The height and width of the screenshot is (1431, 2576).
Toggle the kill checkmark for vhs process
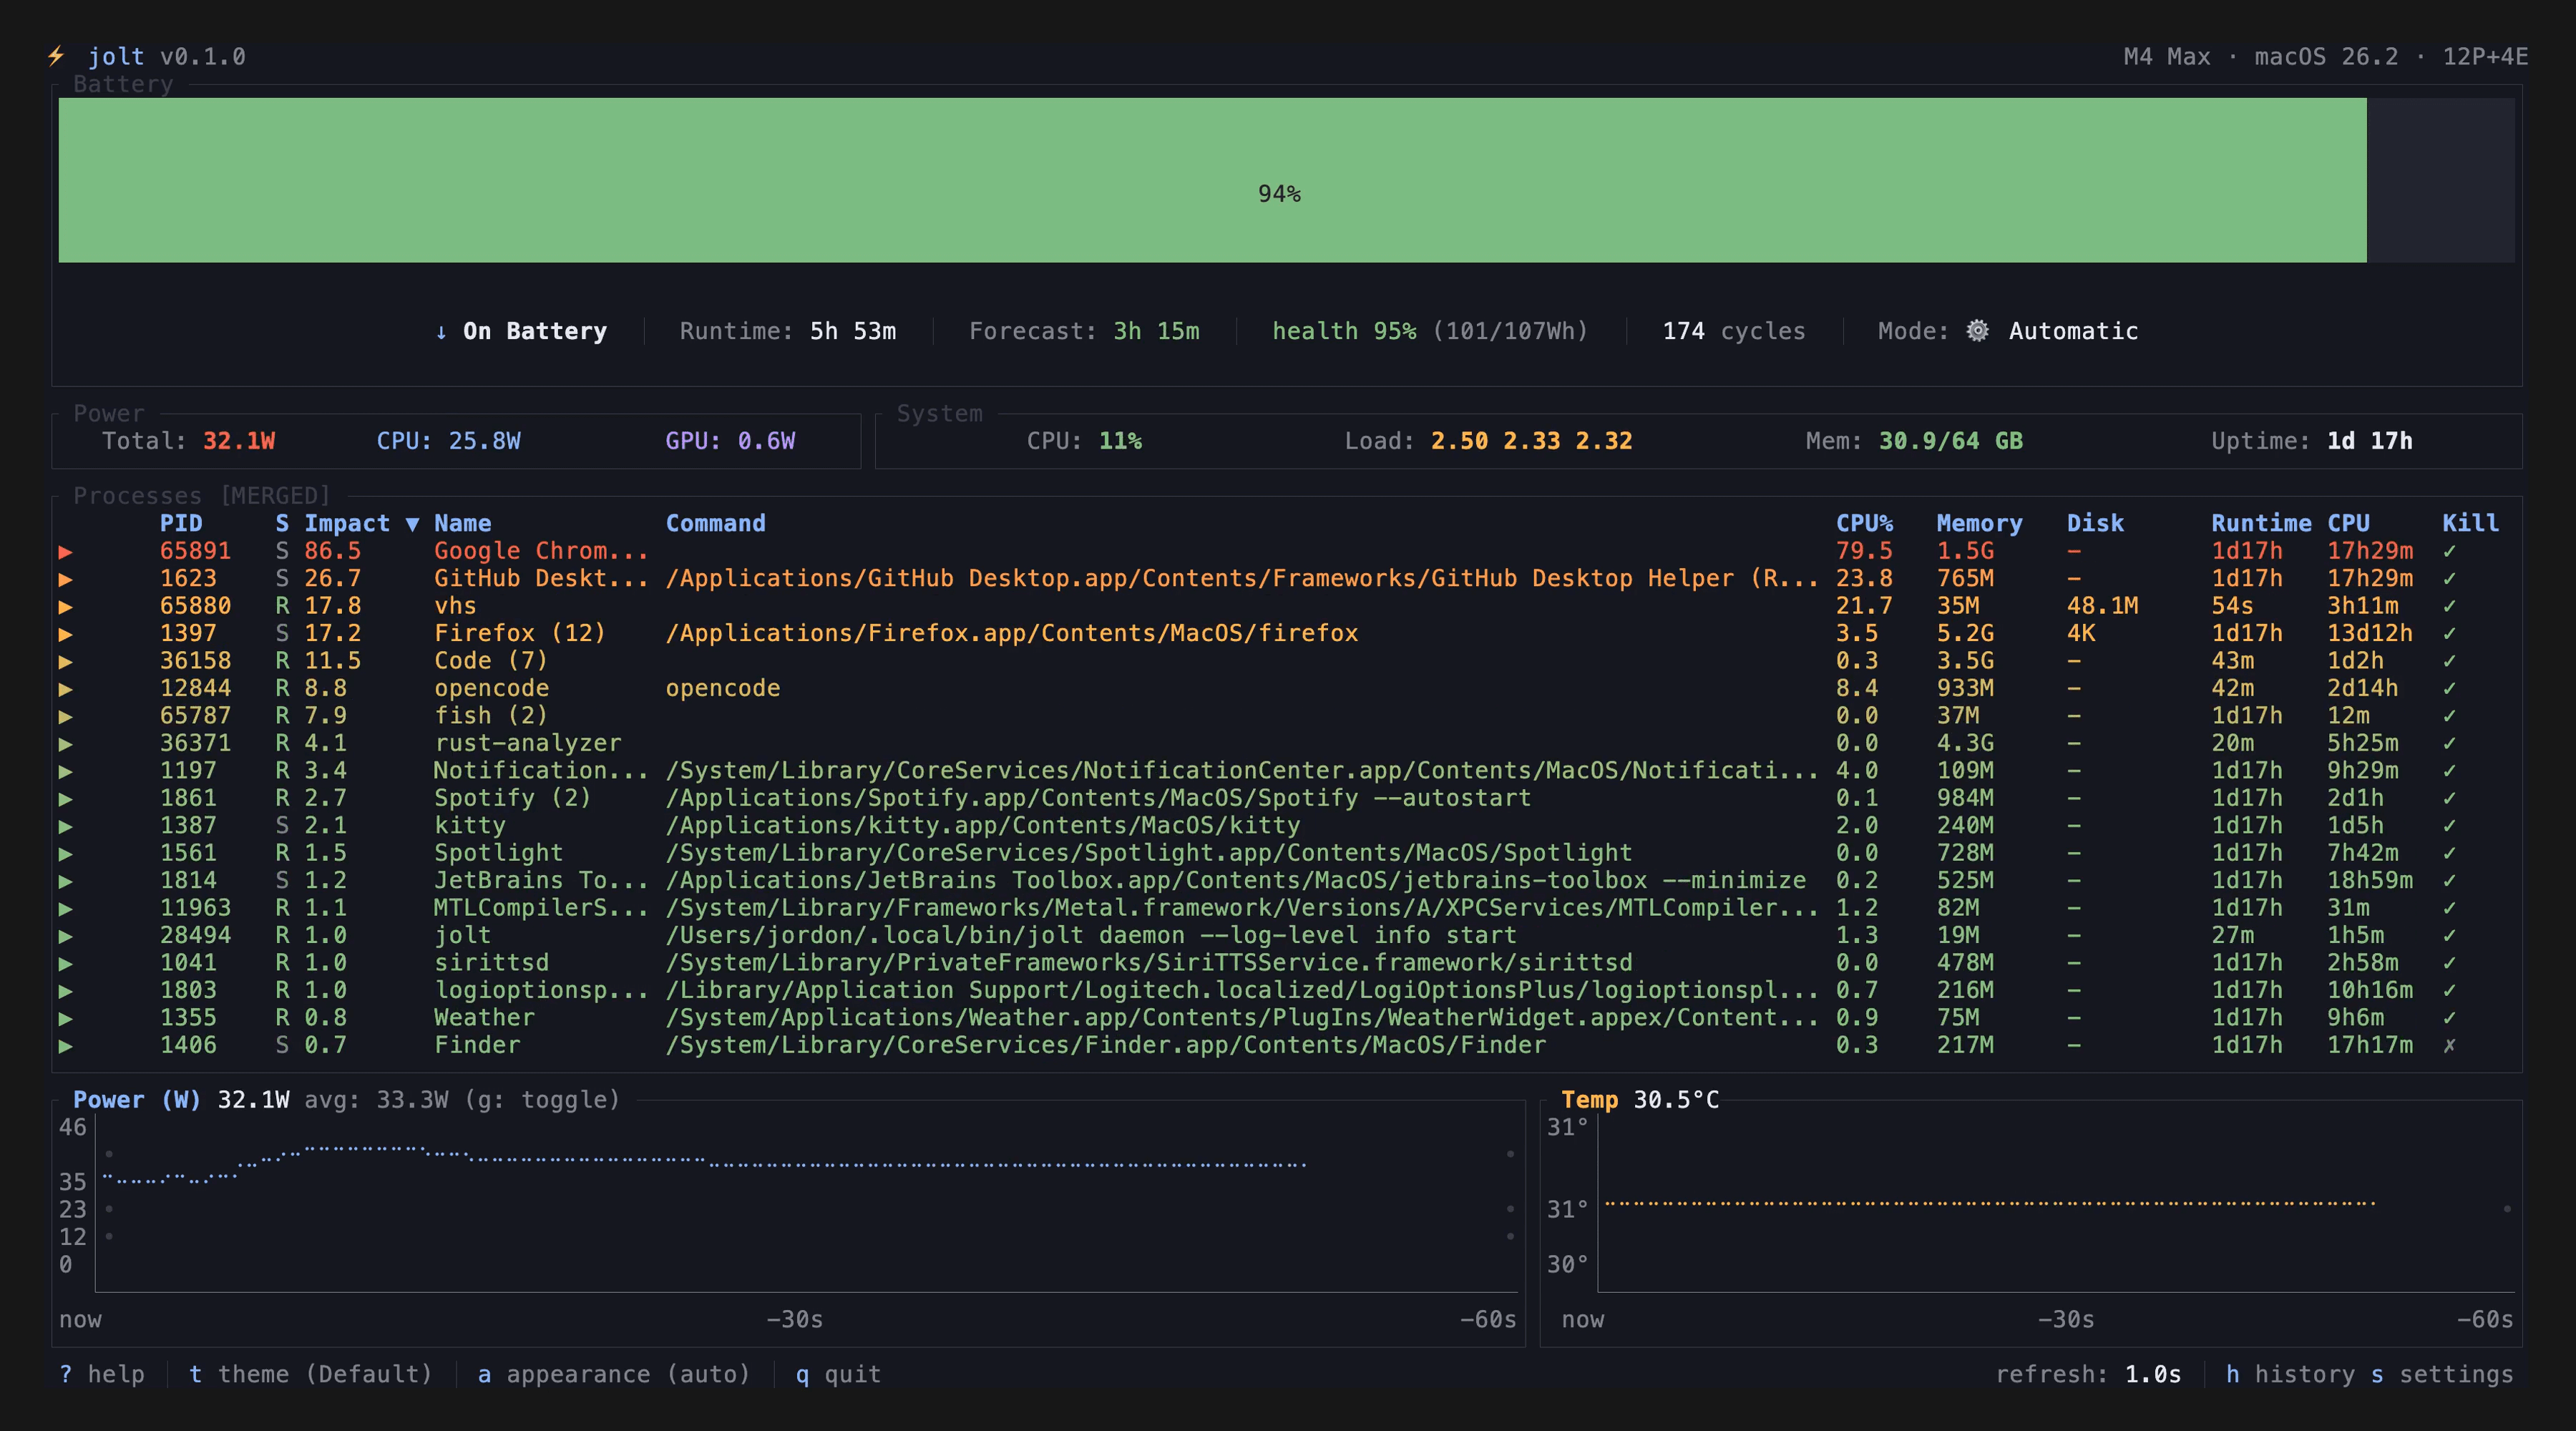coord(2450,605)
